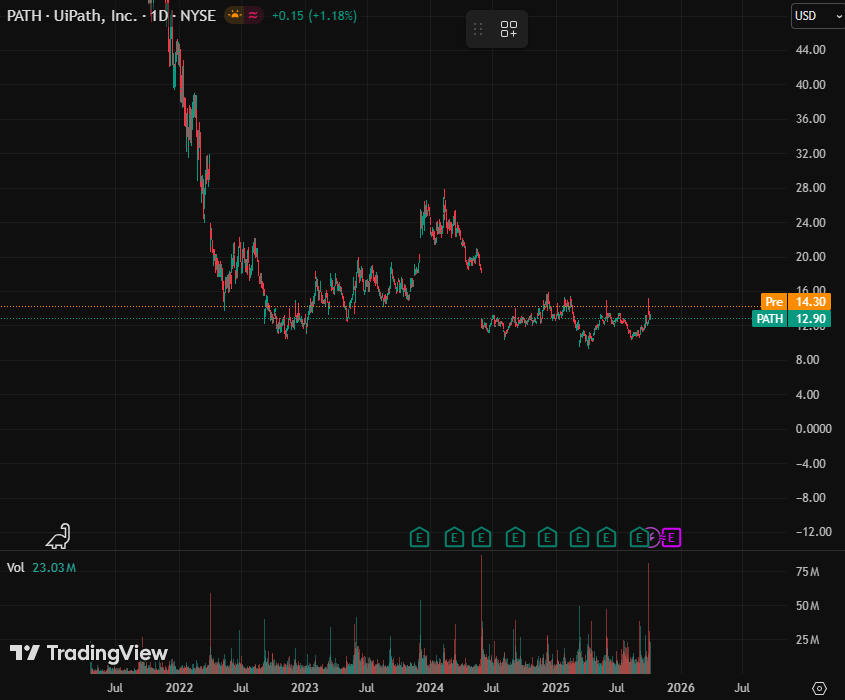Click the 36.00 price axis label
845x700 pixels.
pyautogui.click(x=811, y=119)
